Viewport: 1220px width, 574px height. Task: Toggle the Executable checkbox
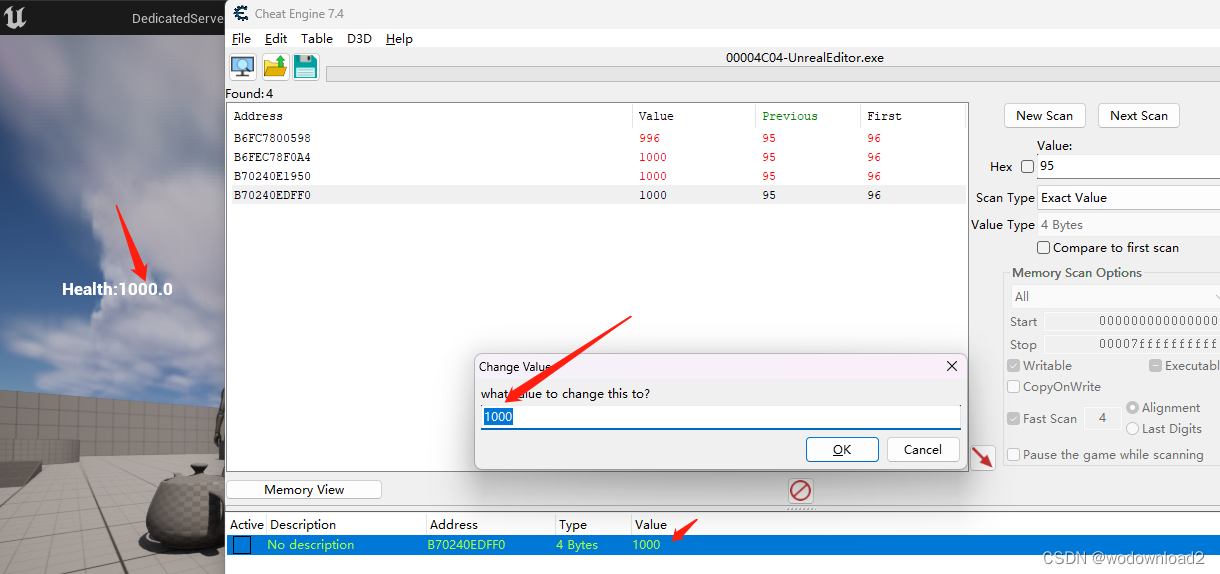pos(1156,366)
